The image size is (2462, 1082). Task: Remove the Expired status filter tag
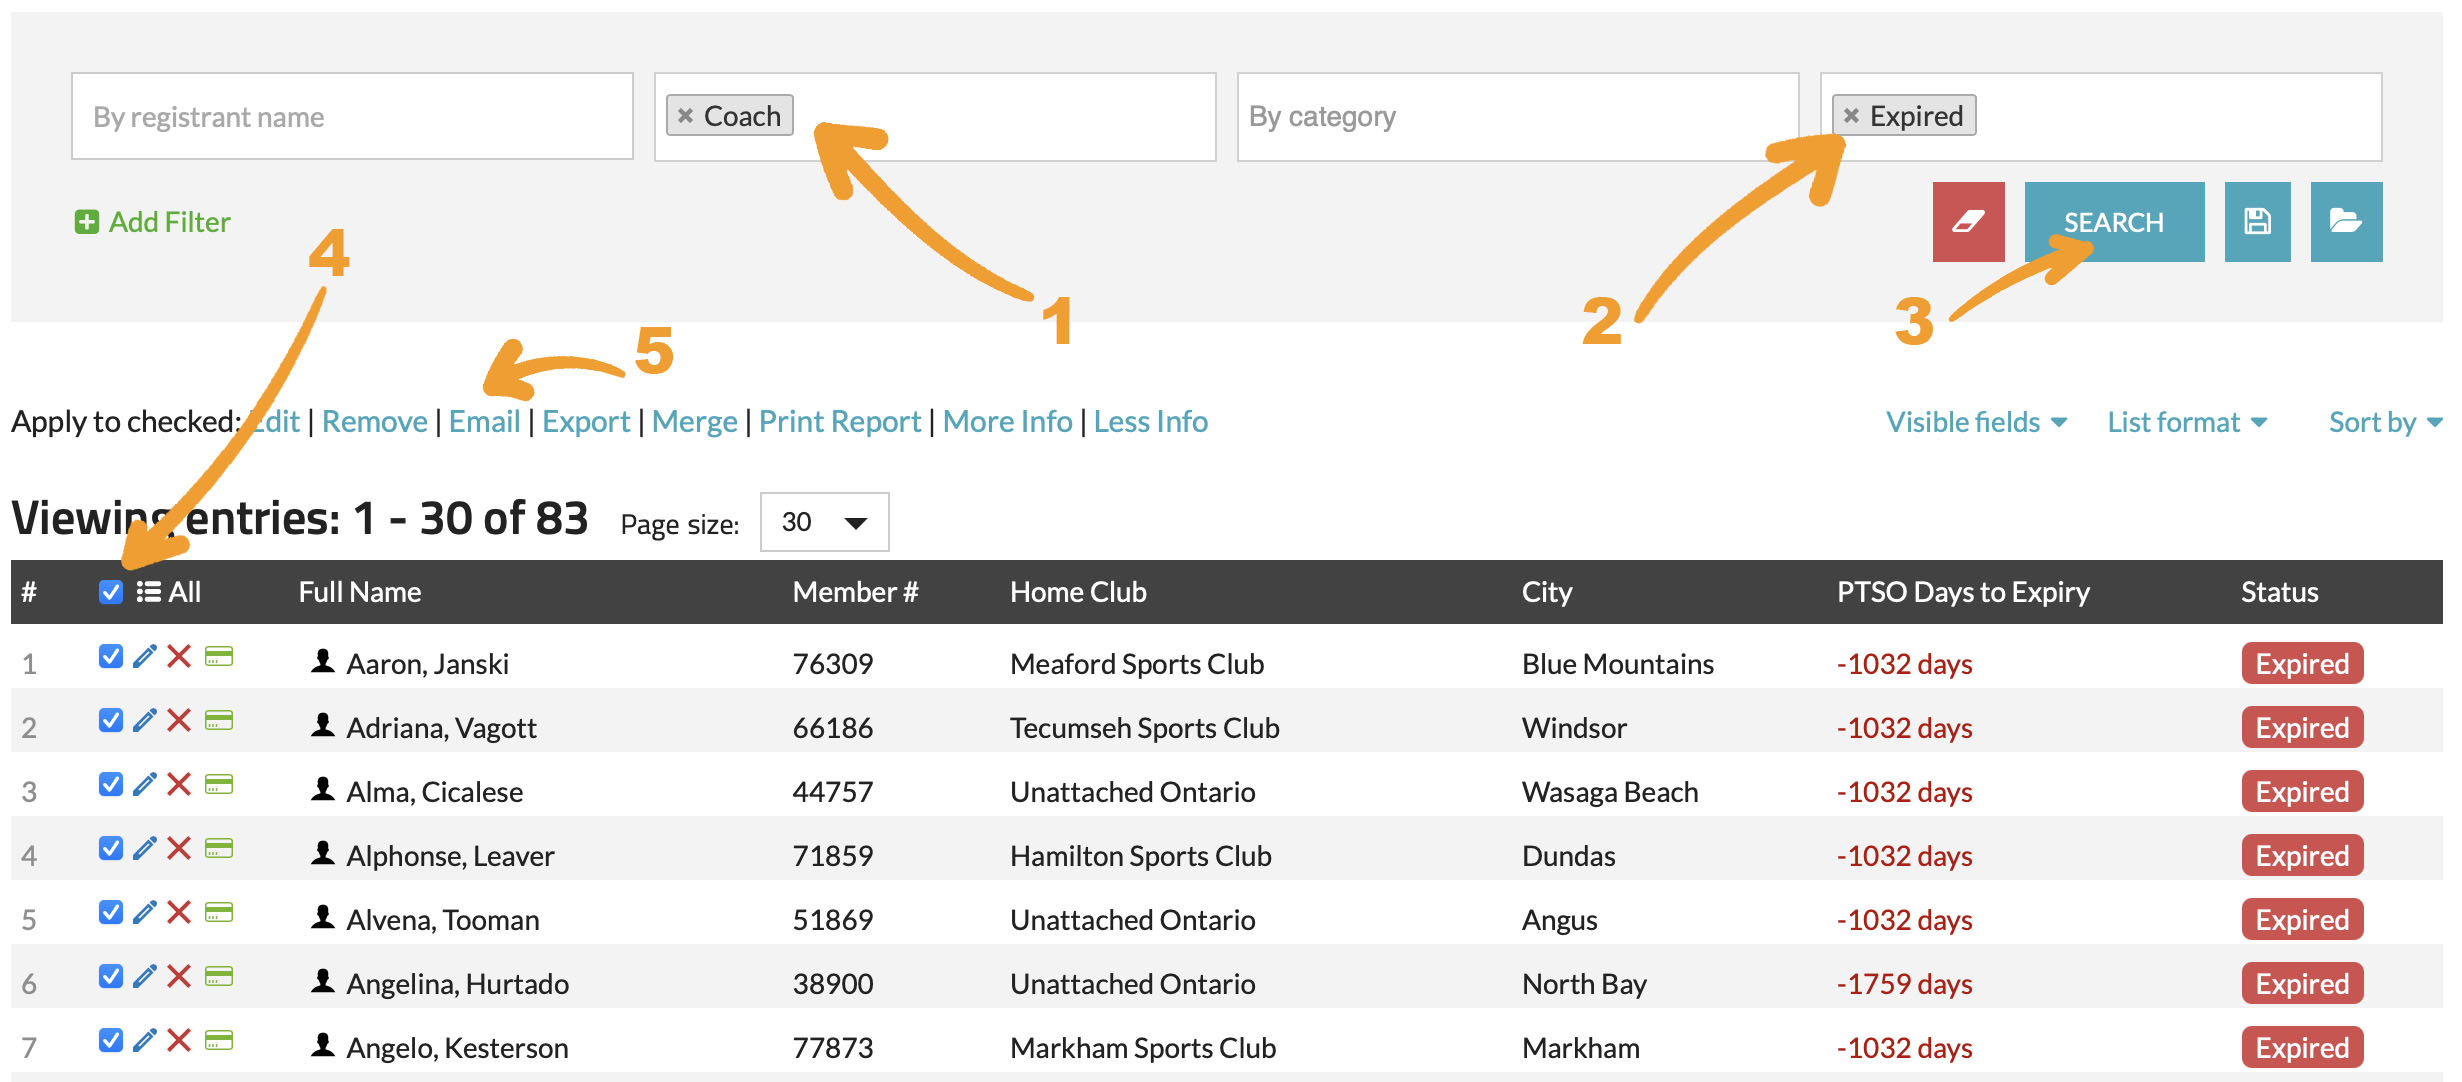[x=1851, y=116]
